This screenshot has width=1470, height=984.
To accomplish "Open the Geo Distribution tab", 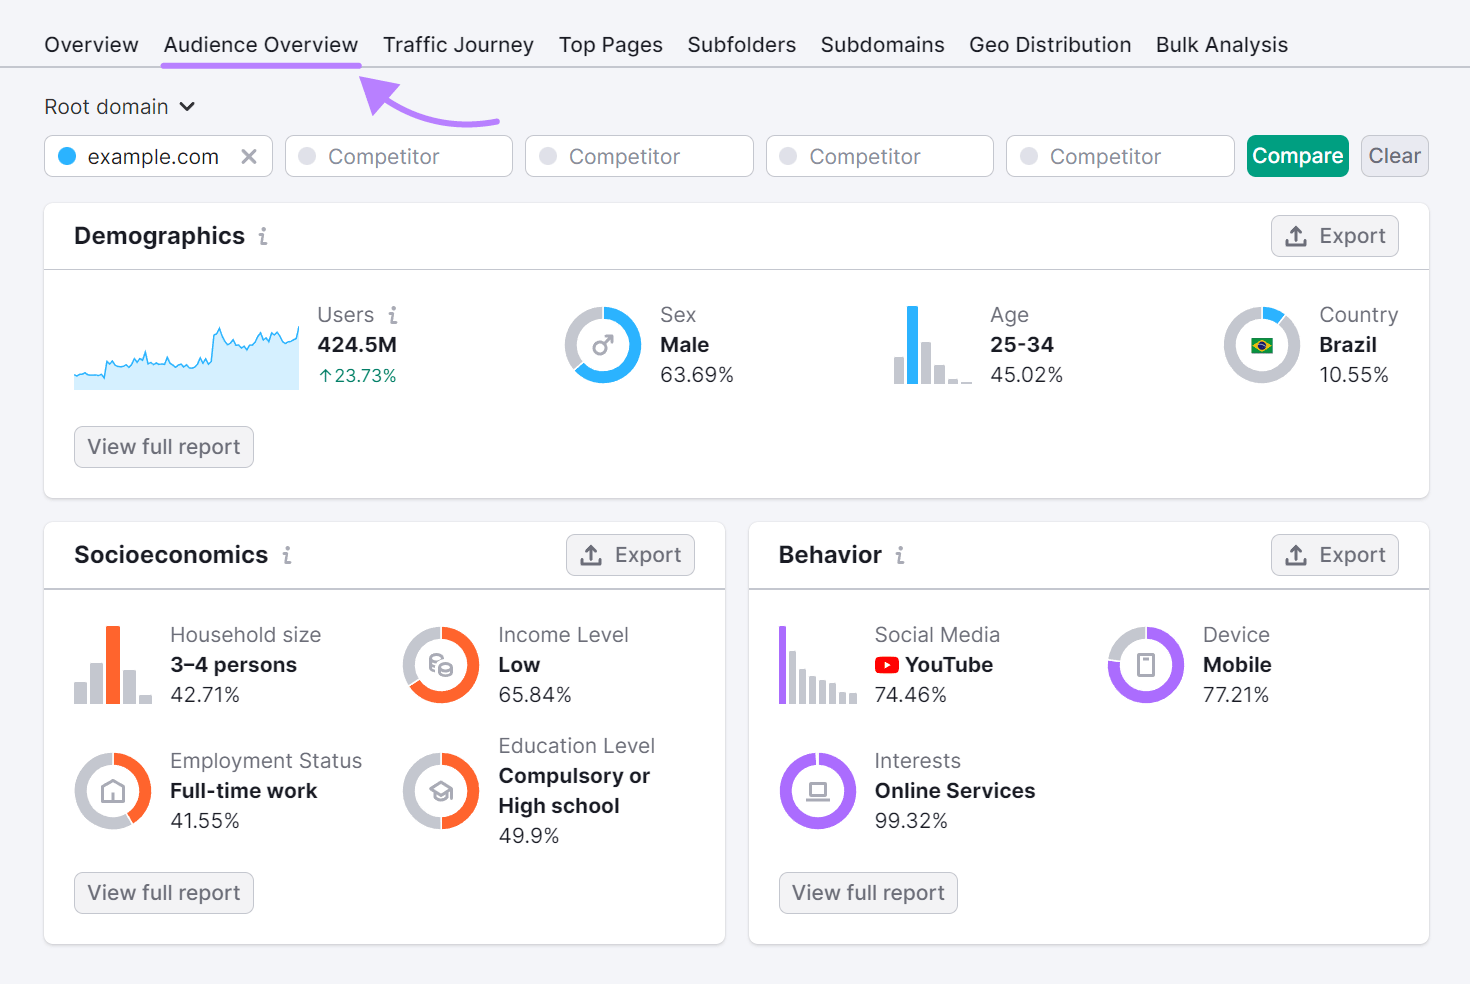I will click(x=1050, y=44).
